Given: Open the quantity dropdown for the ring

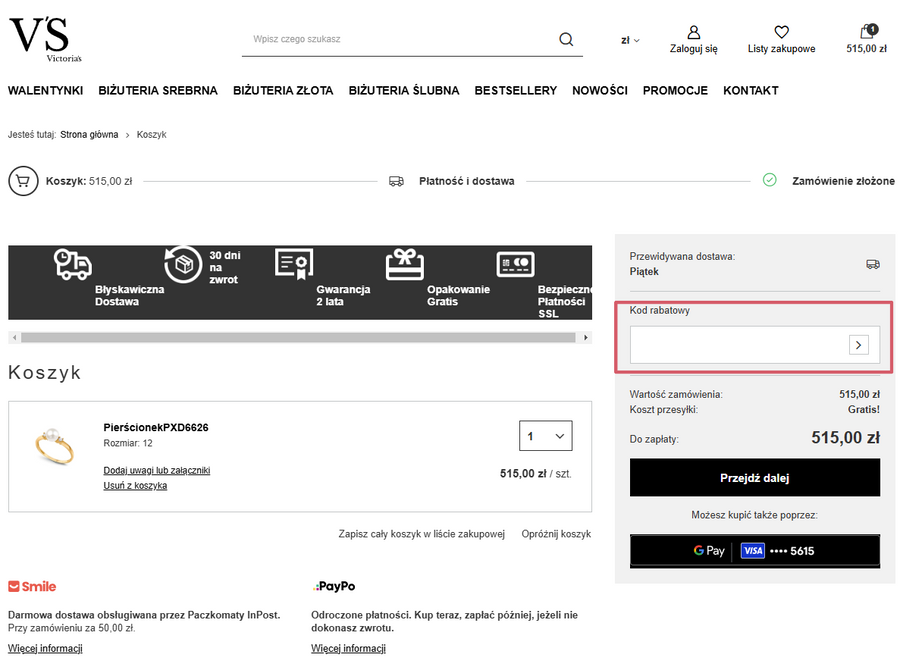Looking at the screenshot, I should pyautogui.click(x=545, y=436).
